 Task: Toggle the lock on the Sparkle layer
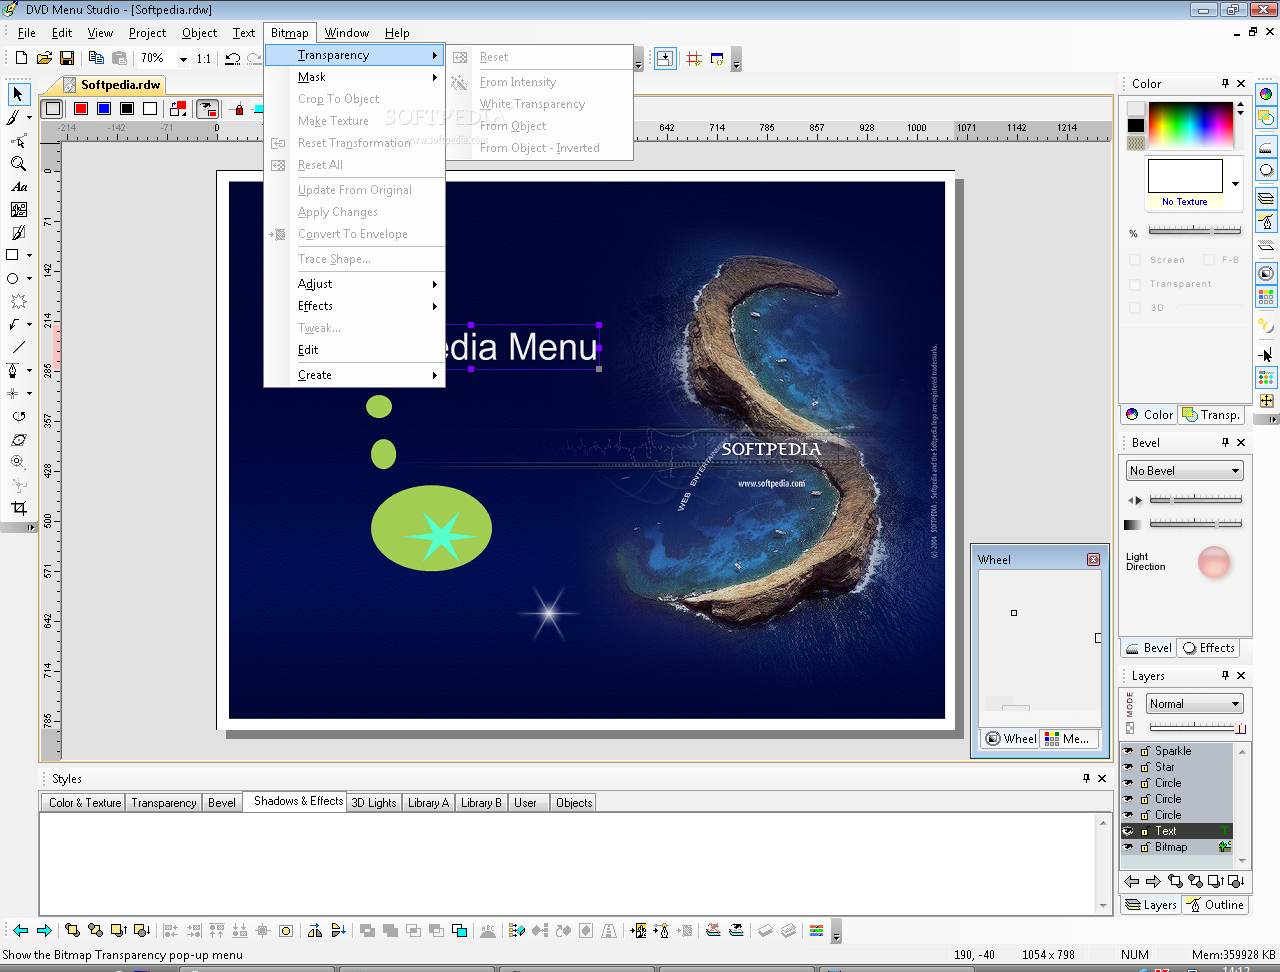[x=1145, y=751]
